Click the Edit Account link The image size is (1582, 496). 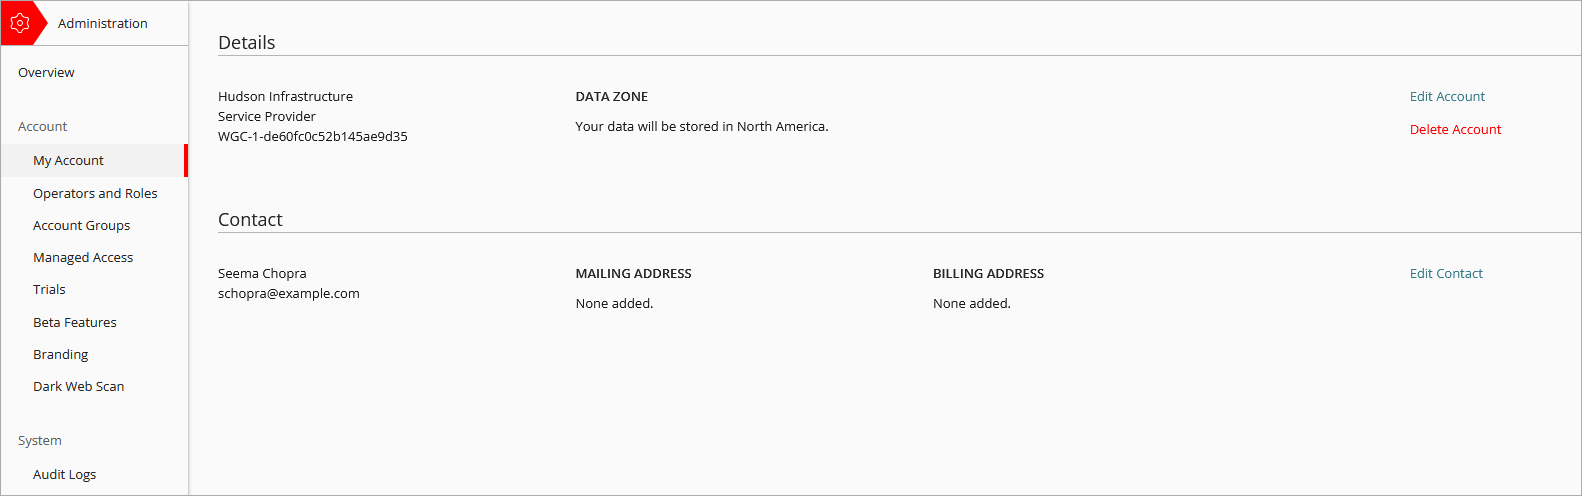click(1447, 97)
